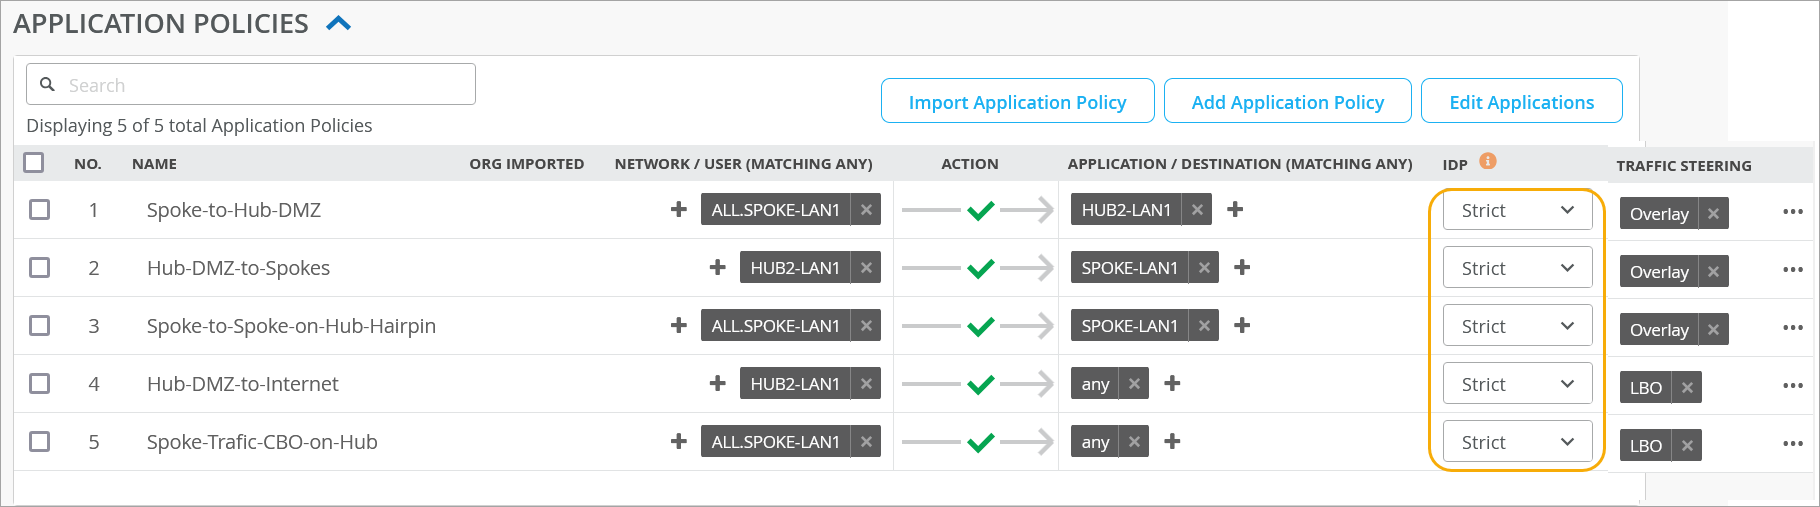
Task: Check the Spoke-to-Hub-DMZ policy checkbox
Action: tap(40, 210)
